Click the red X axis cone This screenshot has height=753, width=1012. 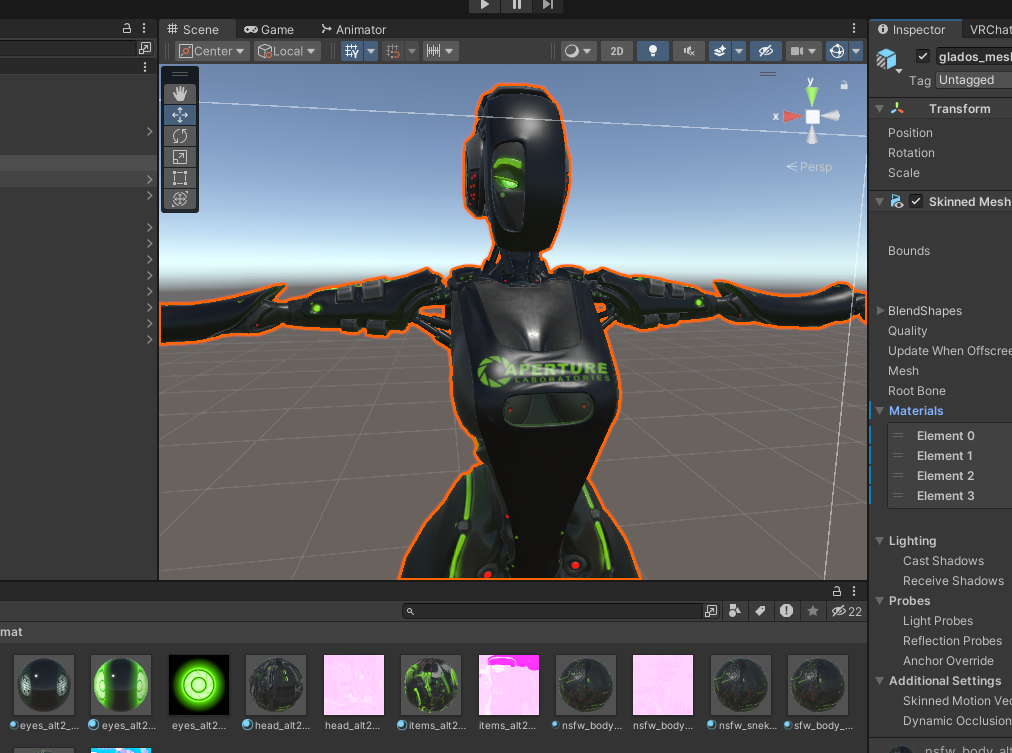[x=792, y=116]
